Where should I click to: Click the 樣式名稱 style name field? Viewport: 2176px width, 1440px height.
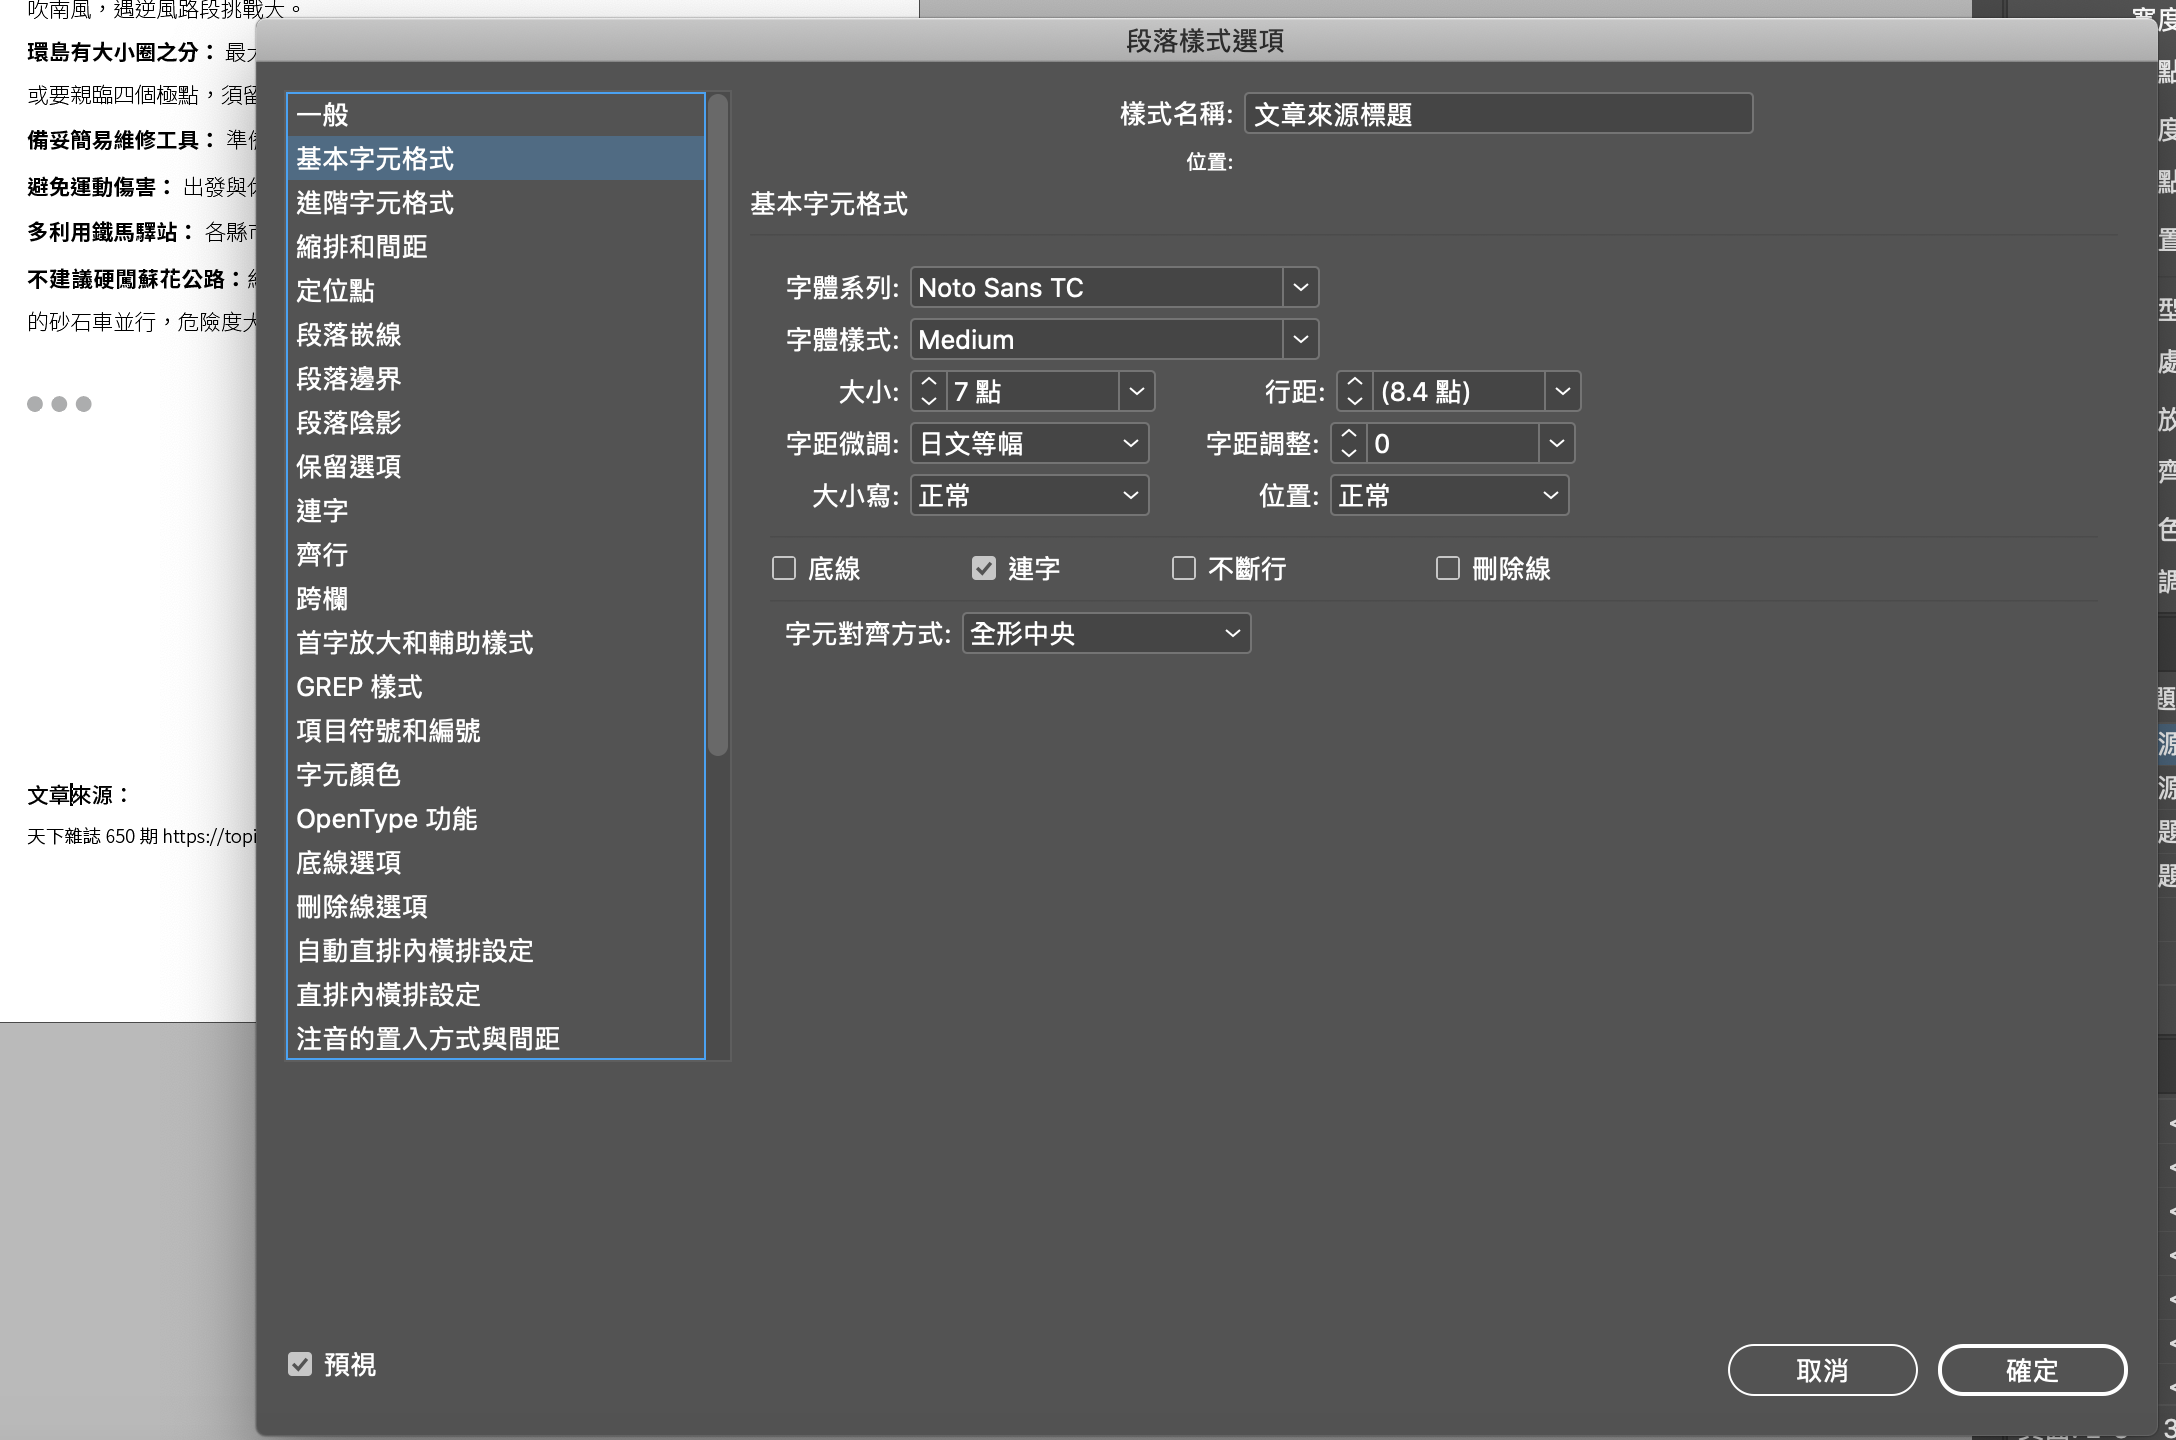pyautogui.click(x=1497, y=114)
